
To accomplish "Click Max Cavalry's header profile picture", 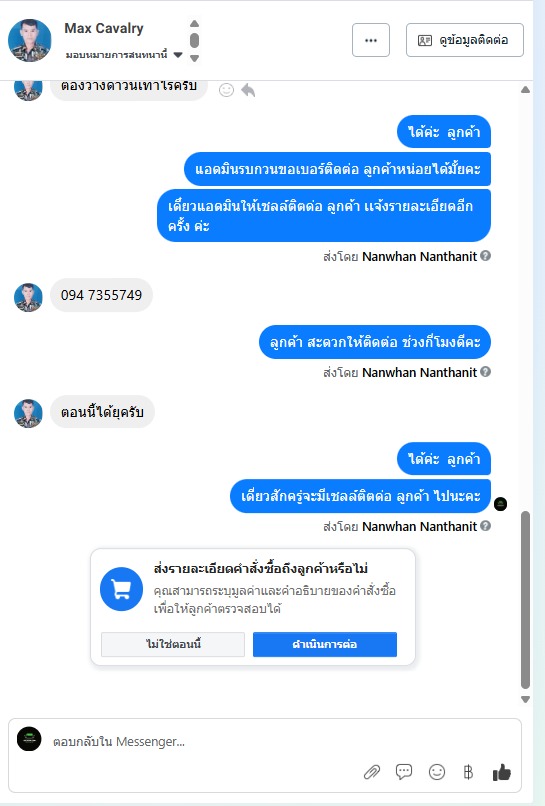I will coord(30,40).
